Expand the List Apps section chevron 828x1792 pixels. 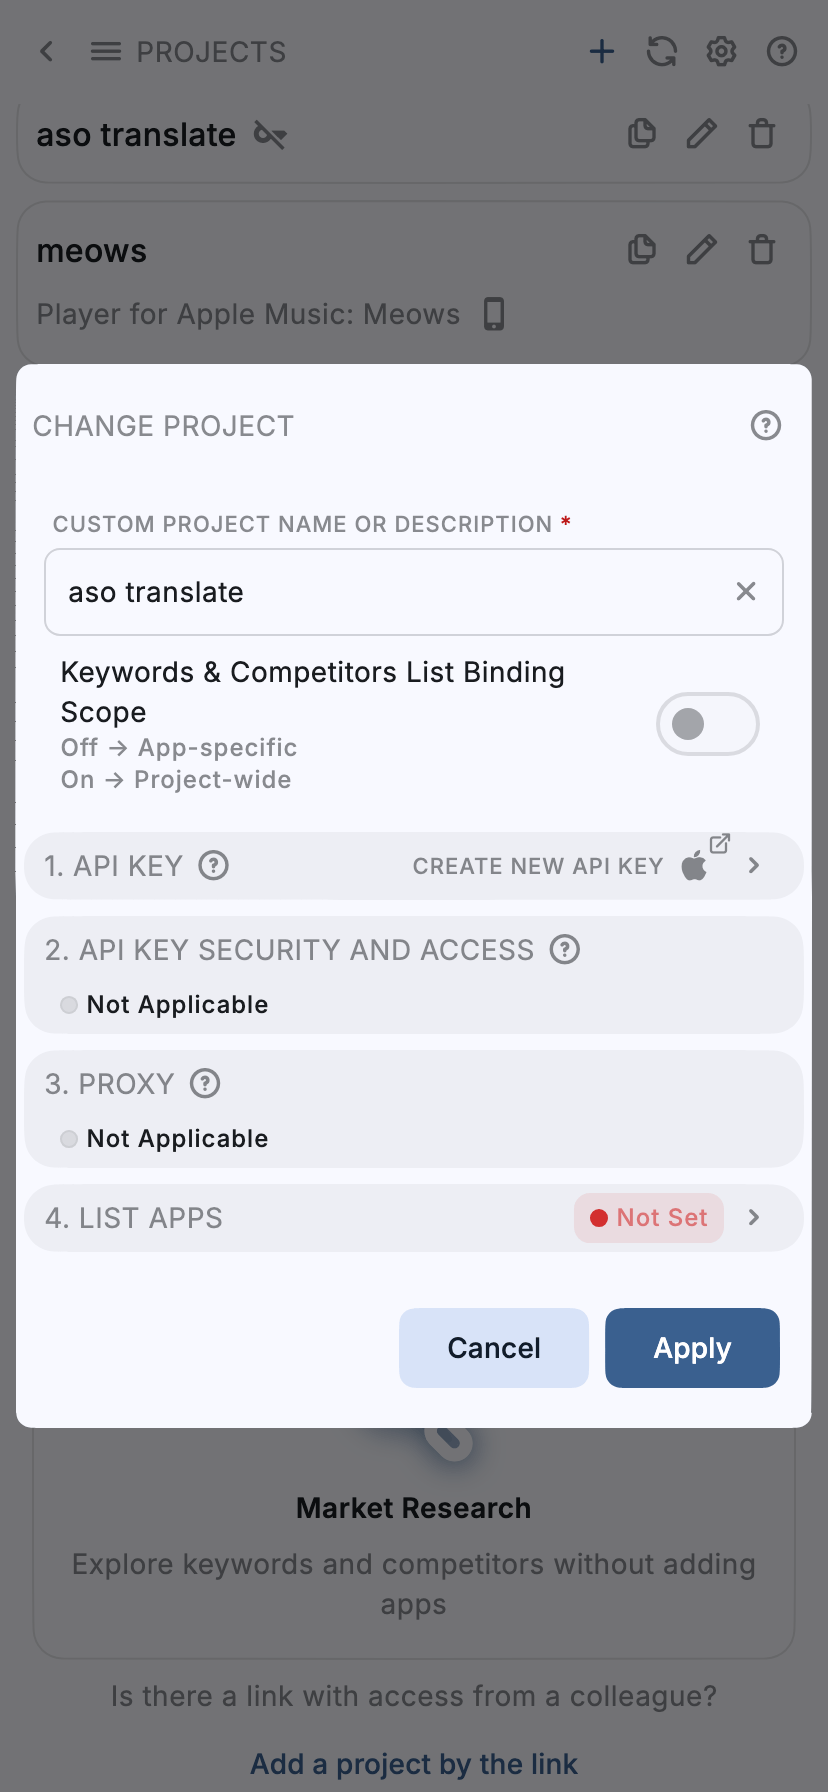coord(754,1218)
